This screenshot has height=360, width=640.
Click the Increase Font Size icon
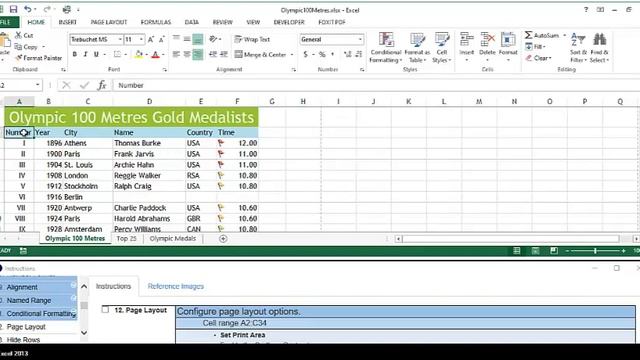click(151, 40)
